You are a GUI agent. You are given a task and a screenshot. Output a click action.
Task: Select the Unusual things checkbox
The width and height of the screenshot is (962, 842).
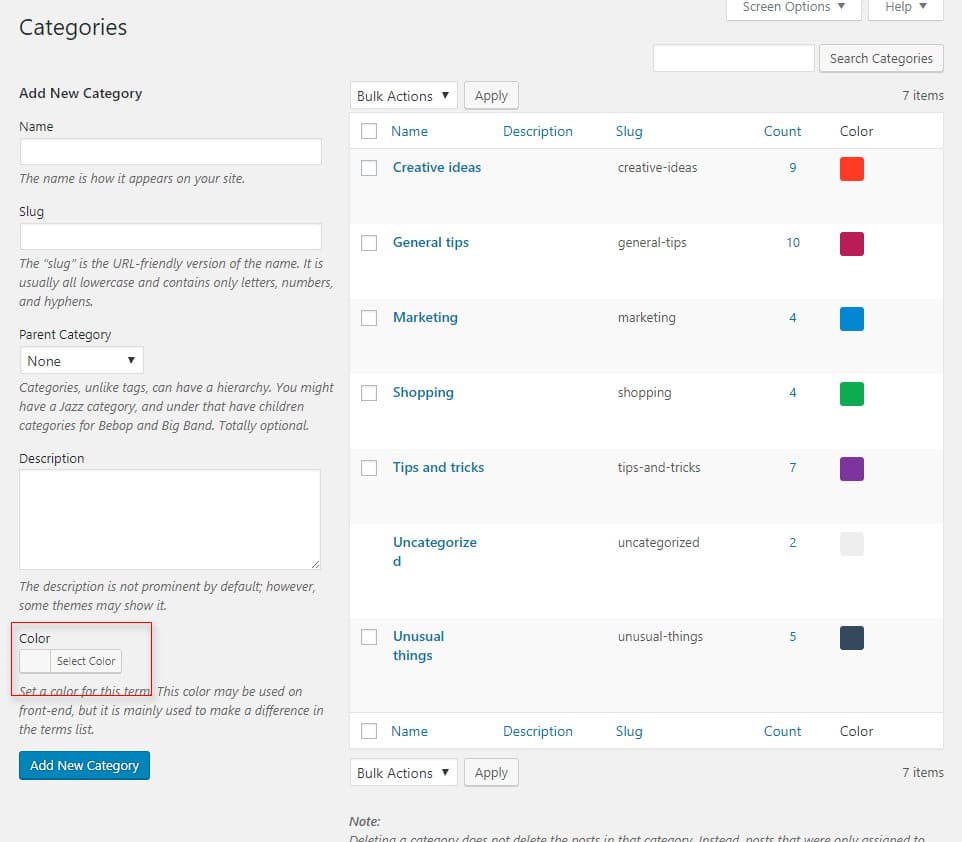click(369, 637)
